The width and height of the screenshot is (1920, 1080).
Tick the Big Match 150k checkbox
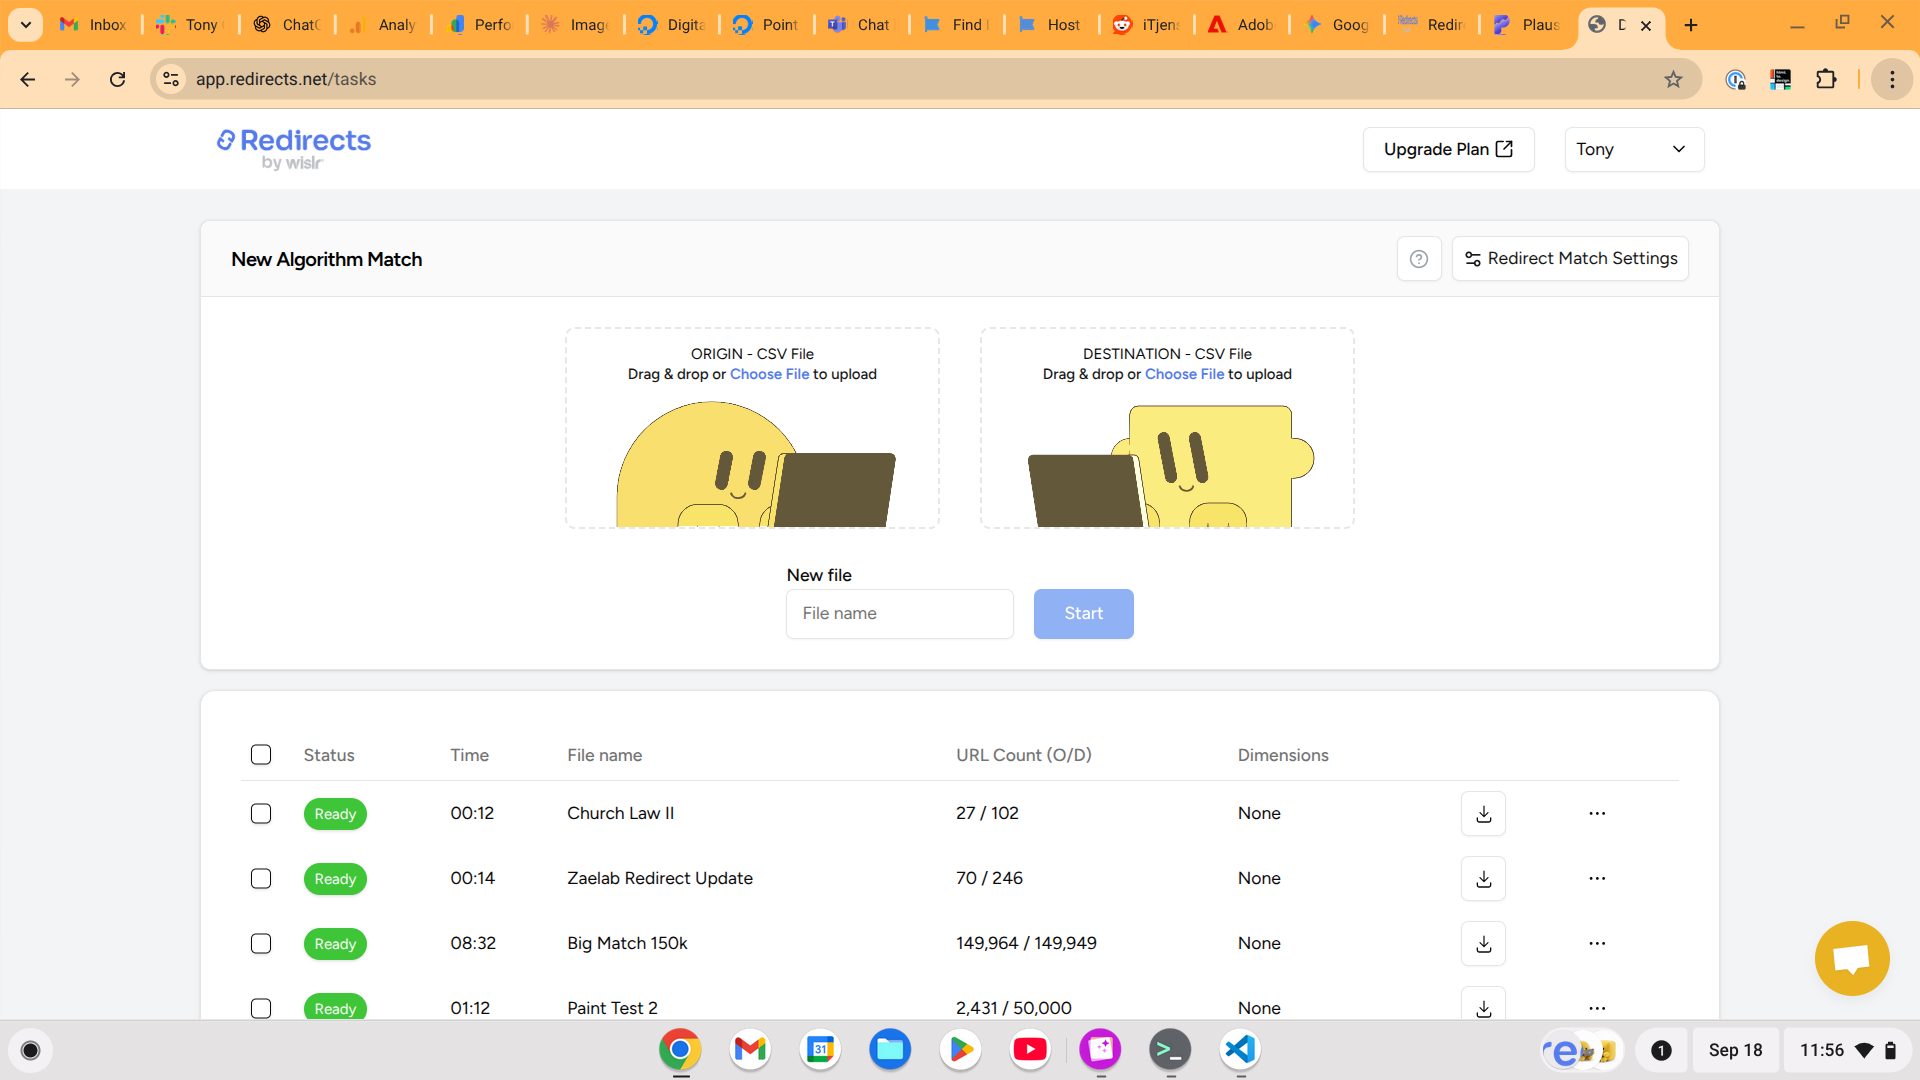pos(261,944)
